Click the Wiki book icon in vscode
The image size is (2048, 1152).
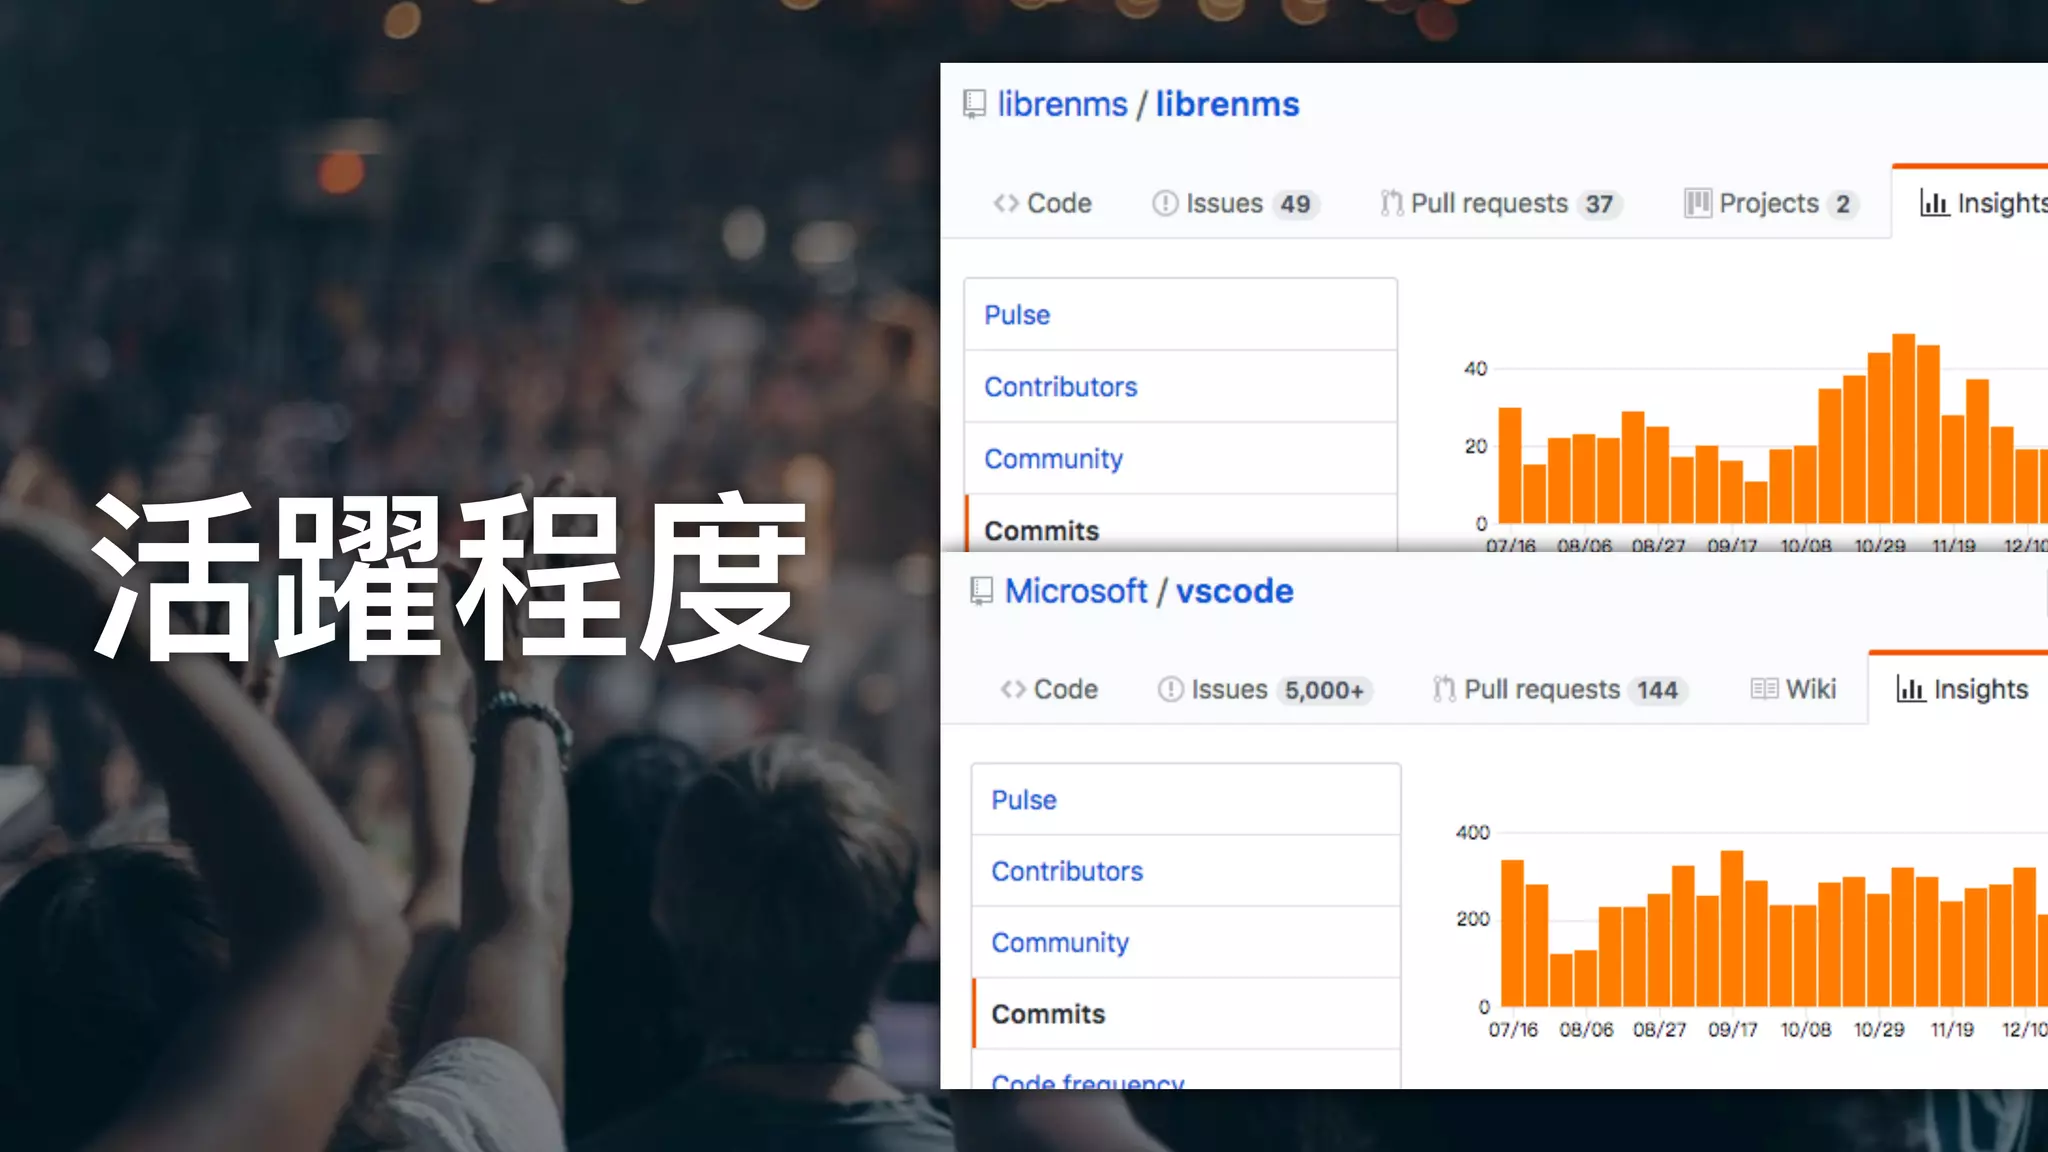[1764, 689]
